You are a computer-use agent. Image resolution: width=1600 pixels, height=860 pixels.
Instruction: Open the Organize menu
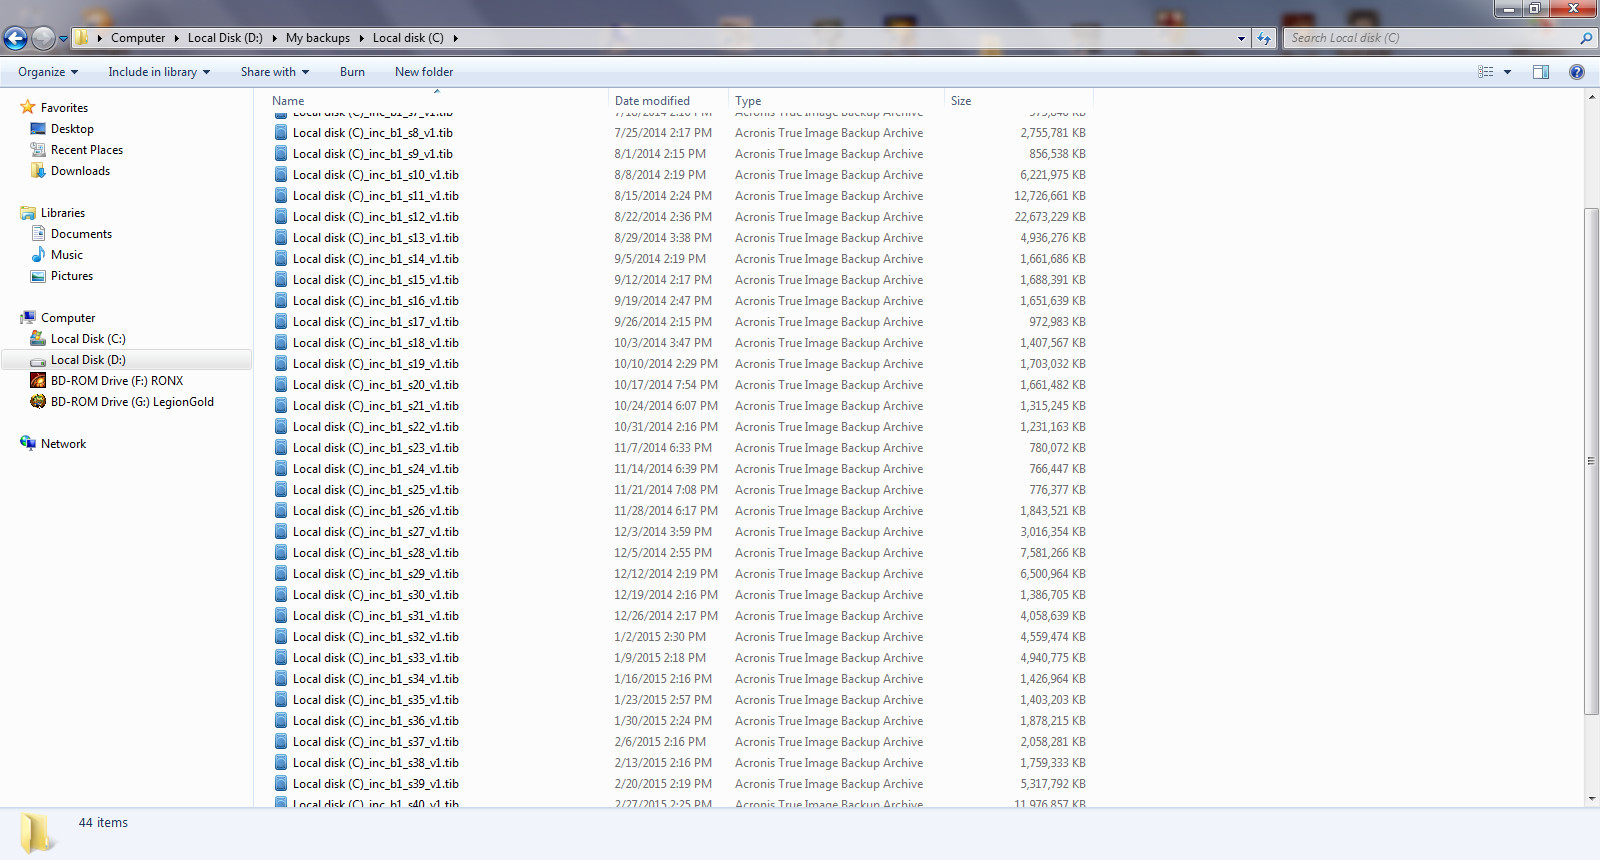[48, 72]
